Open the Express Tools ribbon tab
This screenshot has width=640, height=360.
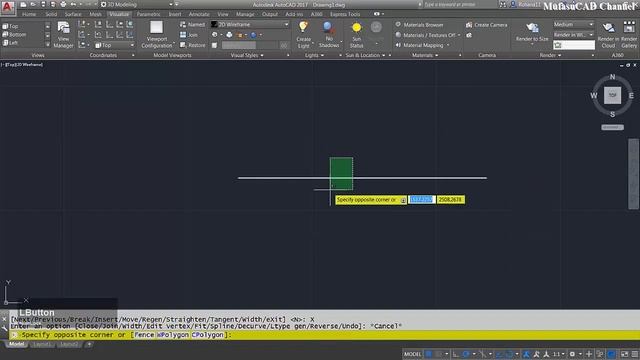tap(345, 14)
